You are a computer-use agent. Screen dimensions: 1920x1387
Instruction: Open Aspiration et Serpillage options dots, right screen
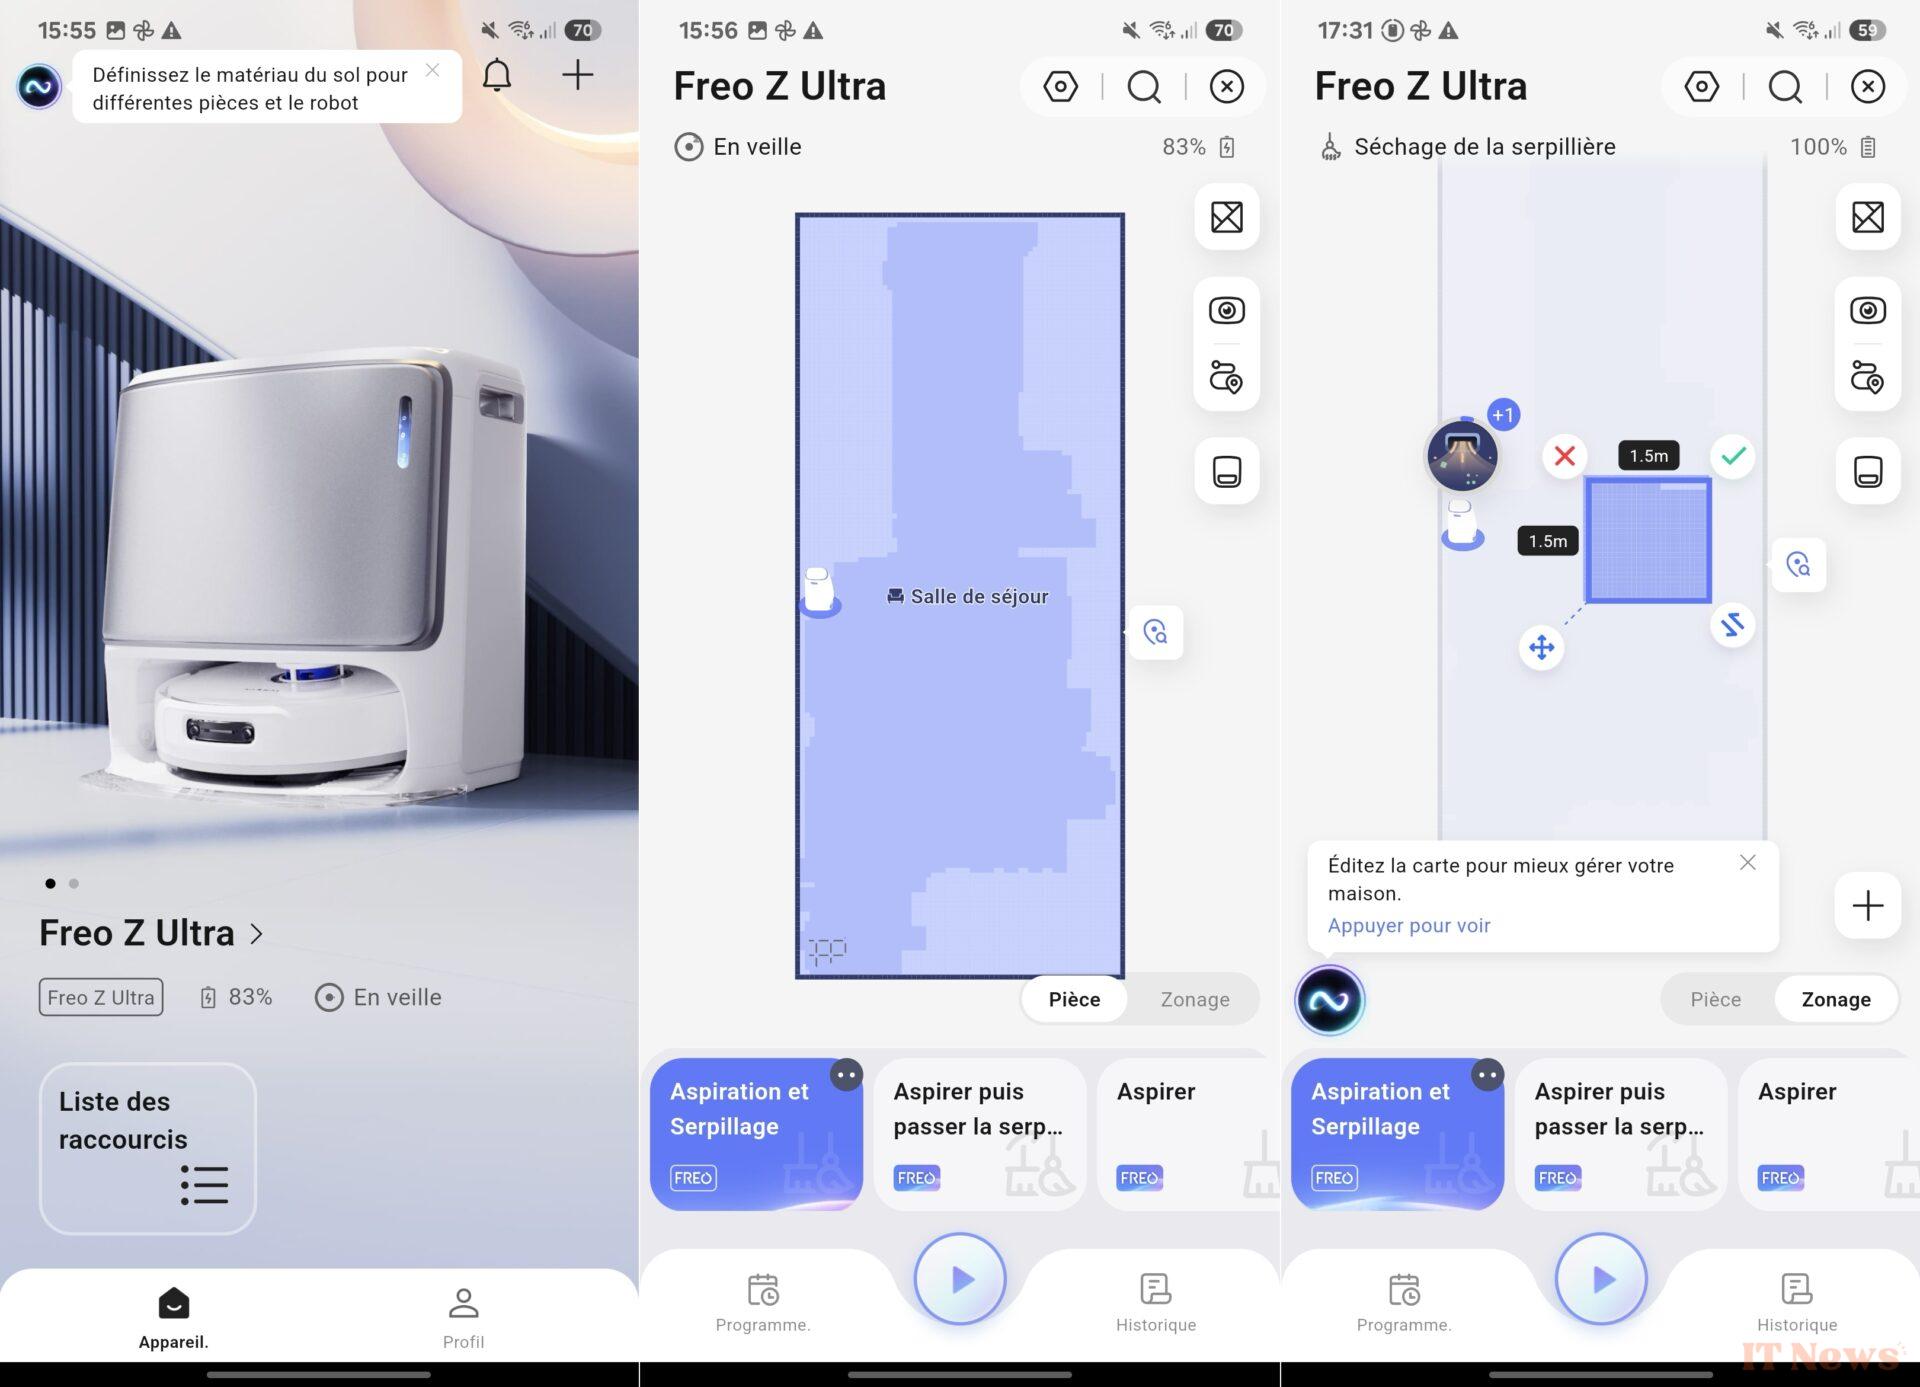coord(1487,1075)
